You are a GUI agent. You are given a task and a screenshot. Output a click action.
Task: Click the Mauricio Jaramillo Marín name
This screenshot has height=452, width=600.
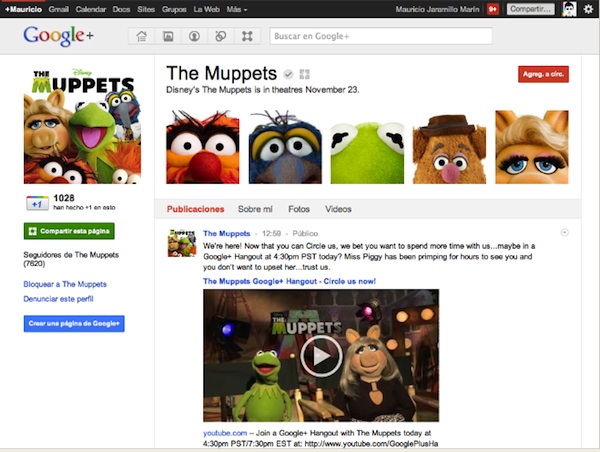pyautogui.click(x=437, y=9)
